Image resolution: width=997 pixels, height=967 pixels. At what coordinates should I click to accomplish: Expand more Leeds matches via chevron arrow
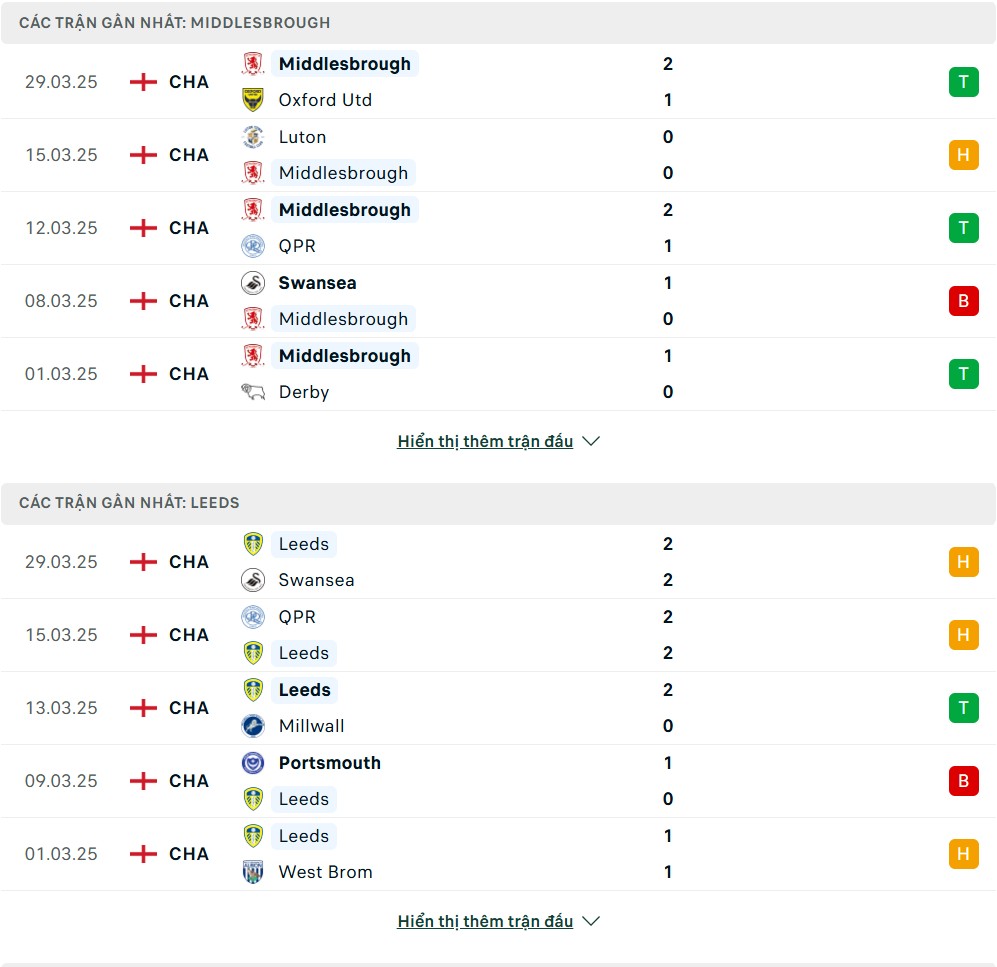591,921
